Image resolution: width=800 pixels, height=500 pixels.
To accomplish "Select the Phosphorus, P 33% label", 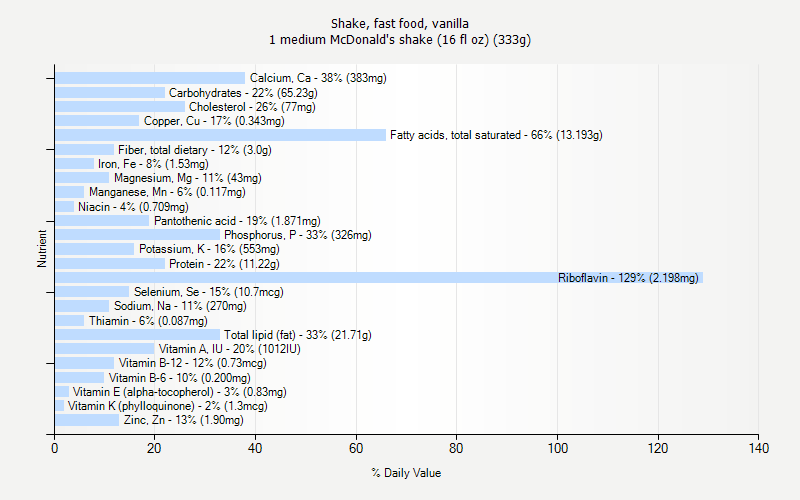I will pyautogui.click(x=297, y=235).
